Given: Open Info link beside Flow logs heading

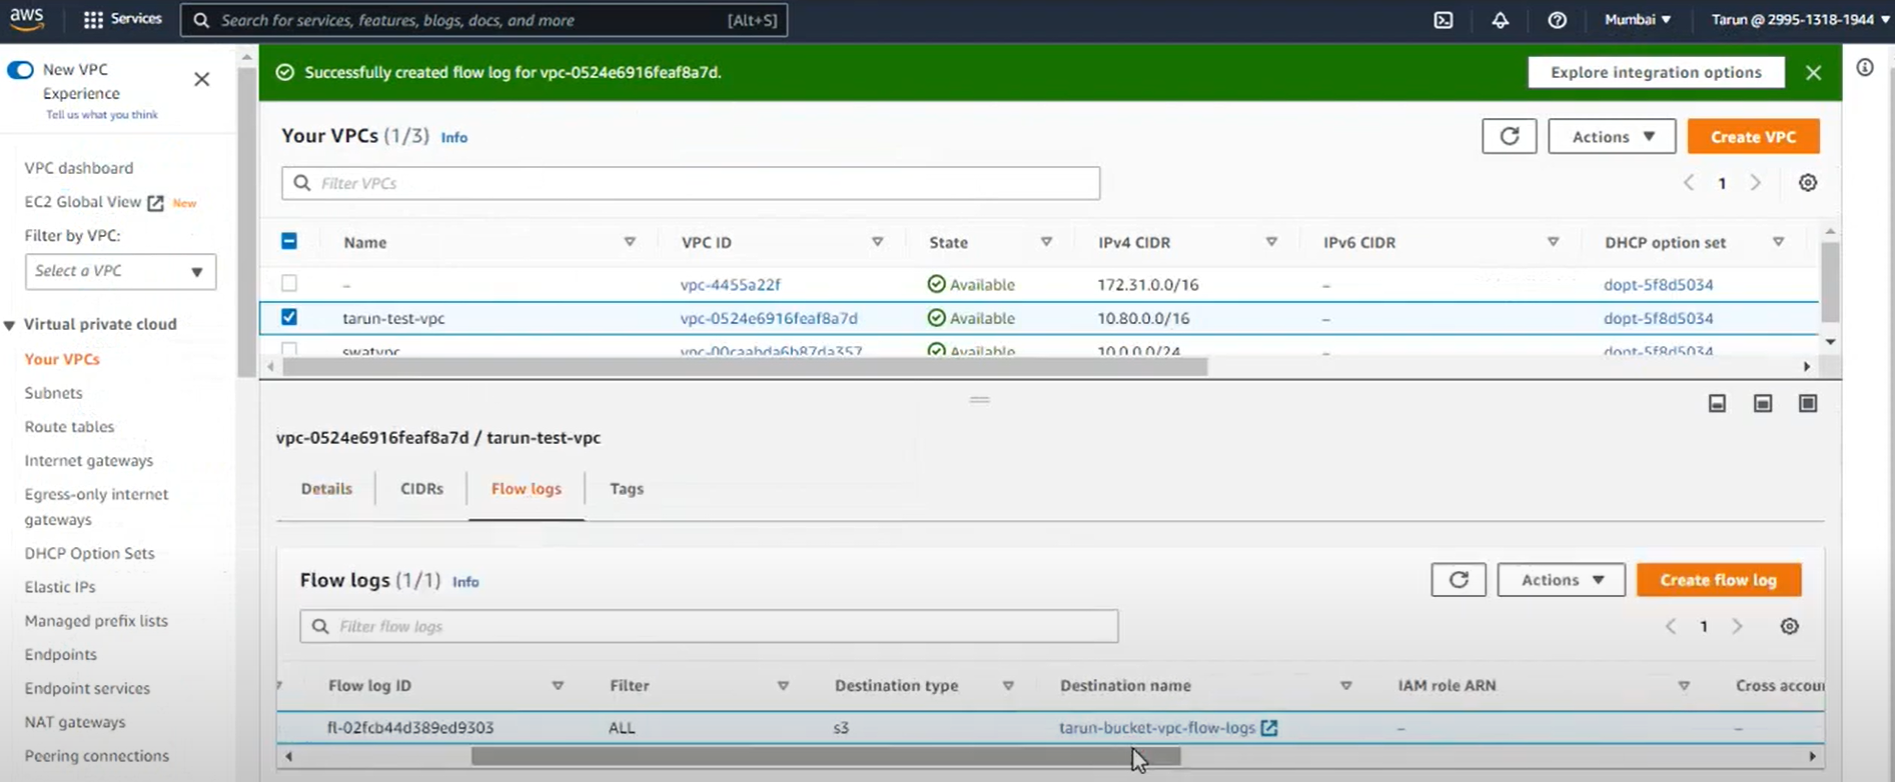Looking at the screenshot, I should coord(465,582).
